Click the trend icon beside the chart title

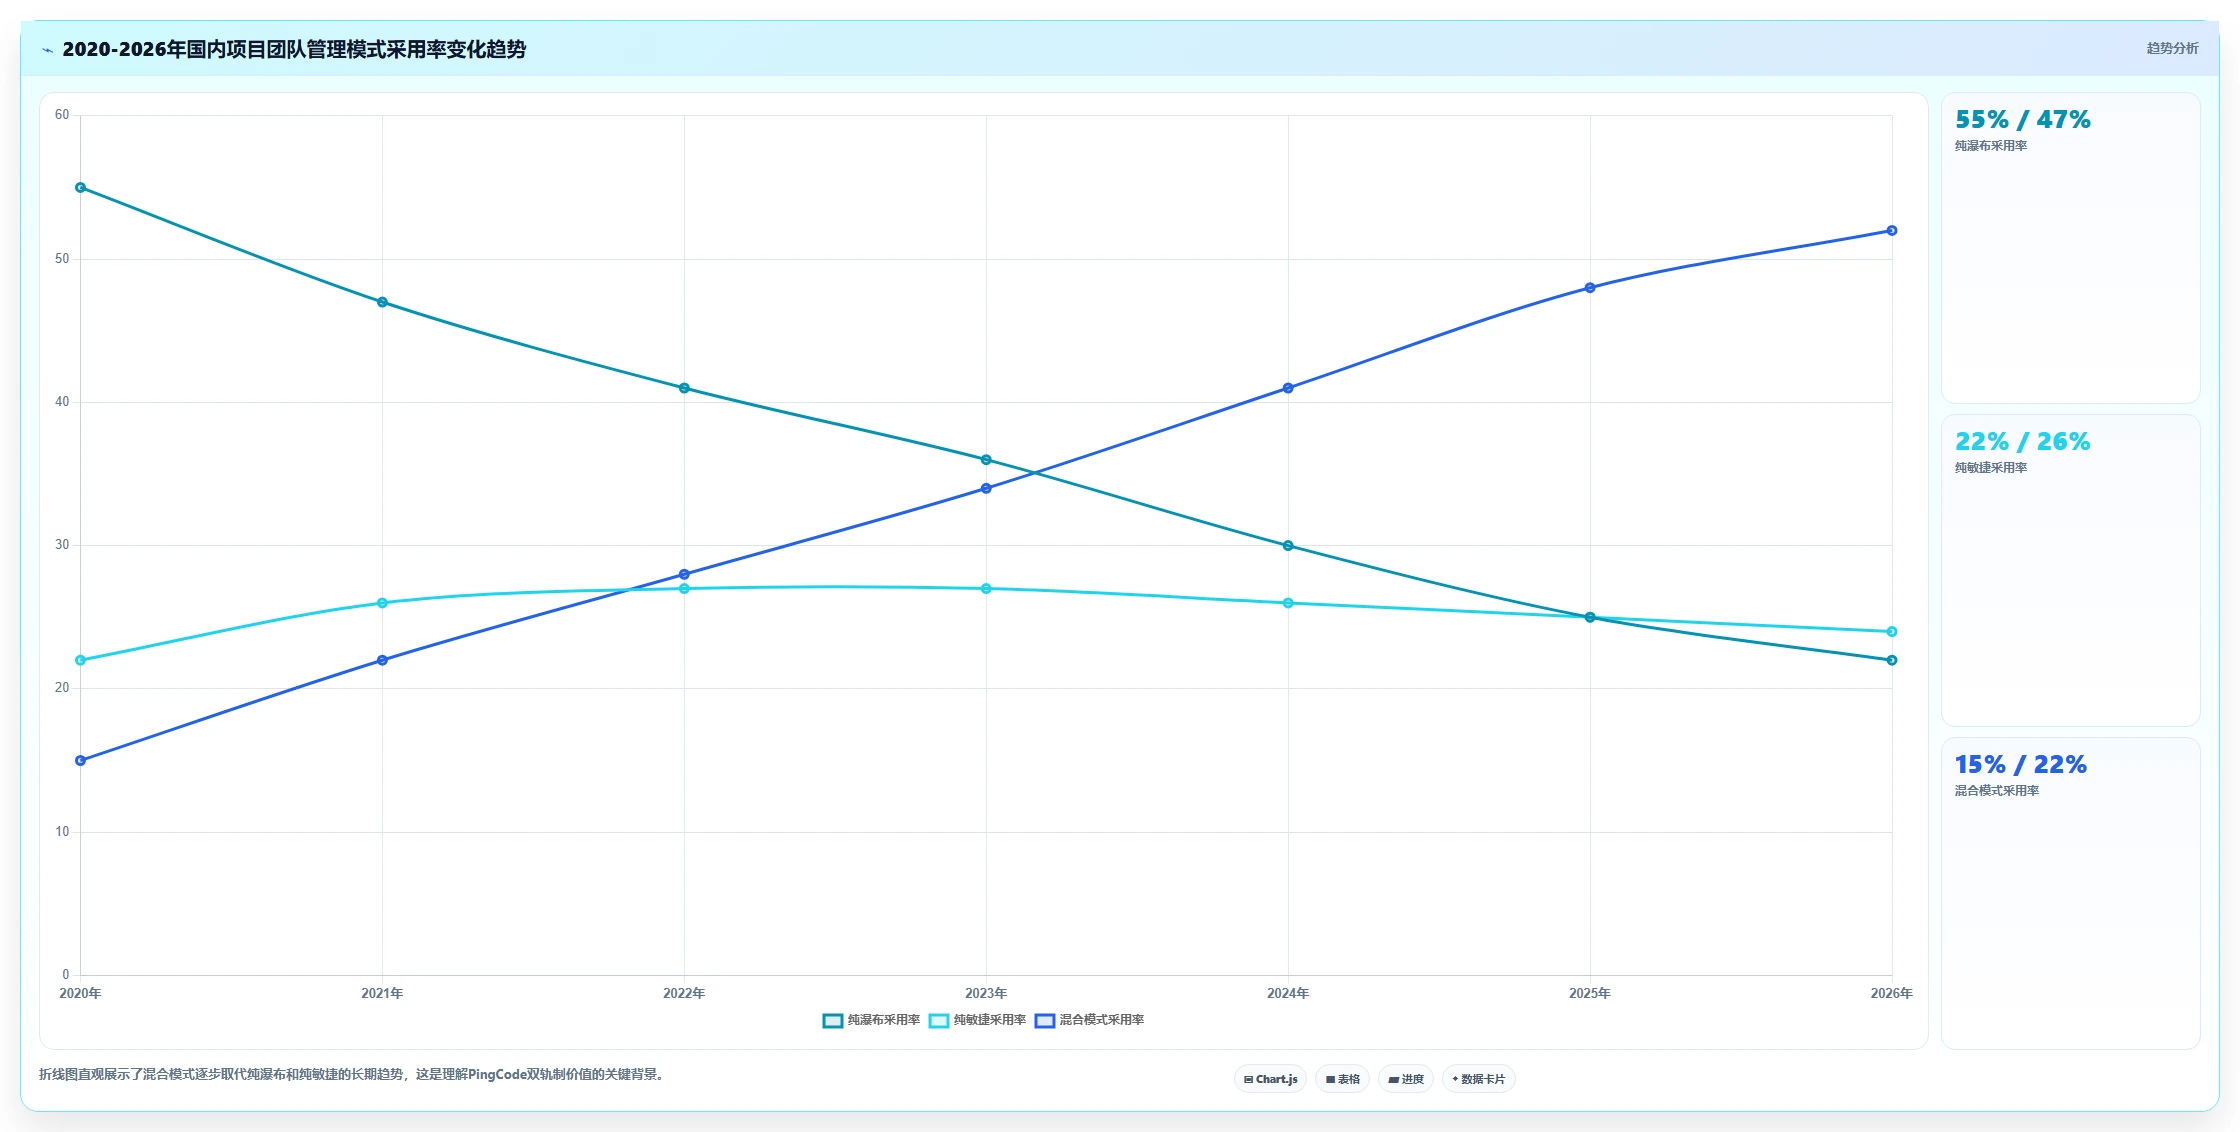(x=47, y=50)
